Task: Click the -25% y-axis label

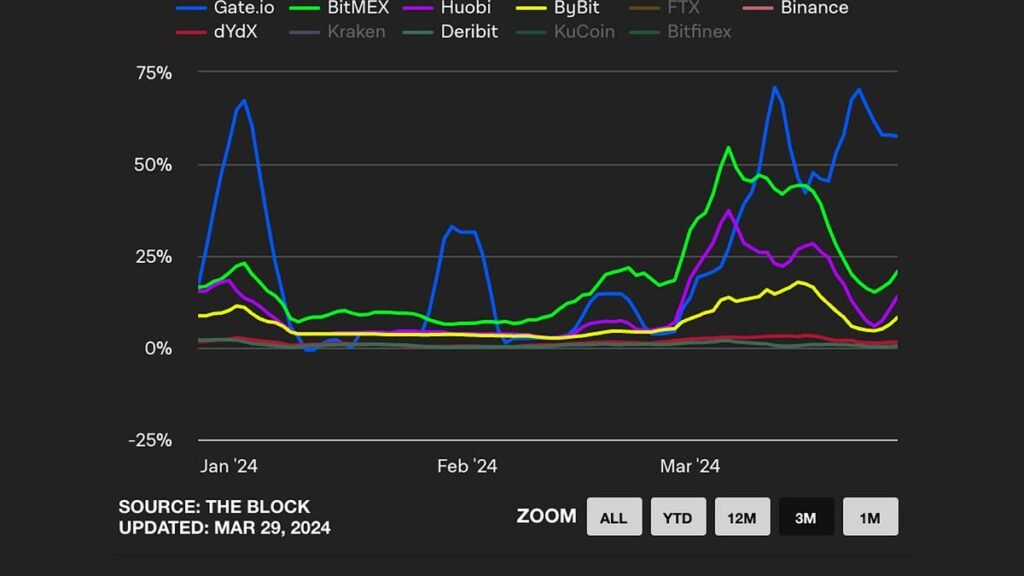Action: point(150,440)
